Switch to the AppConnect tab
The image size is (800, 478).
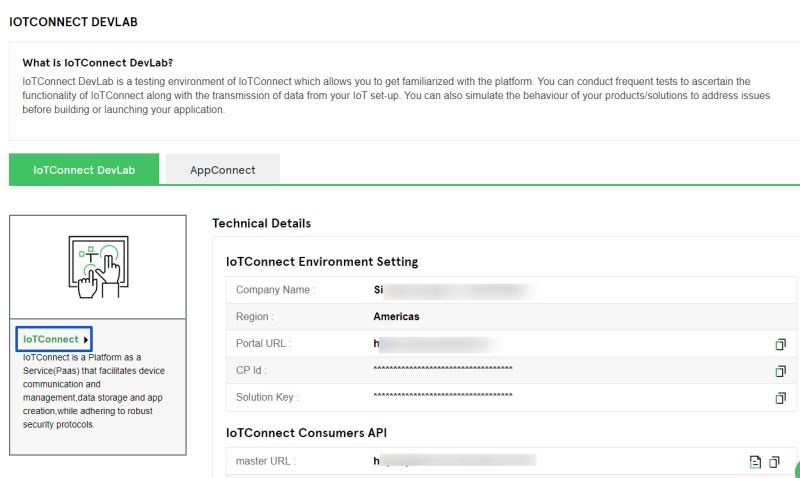222,170
